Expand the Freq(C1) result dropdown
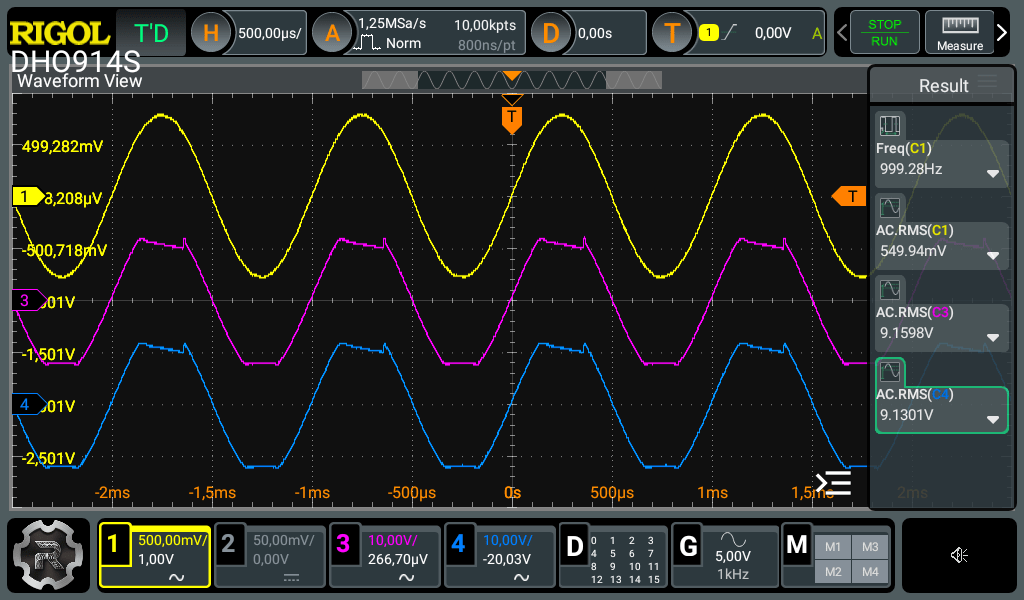 tap(993, 174)
